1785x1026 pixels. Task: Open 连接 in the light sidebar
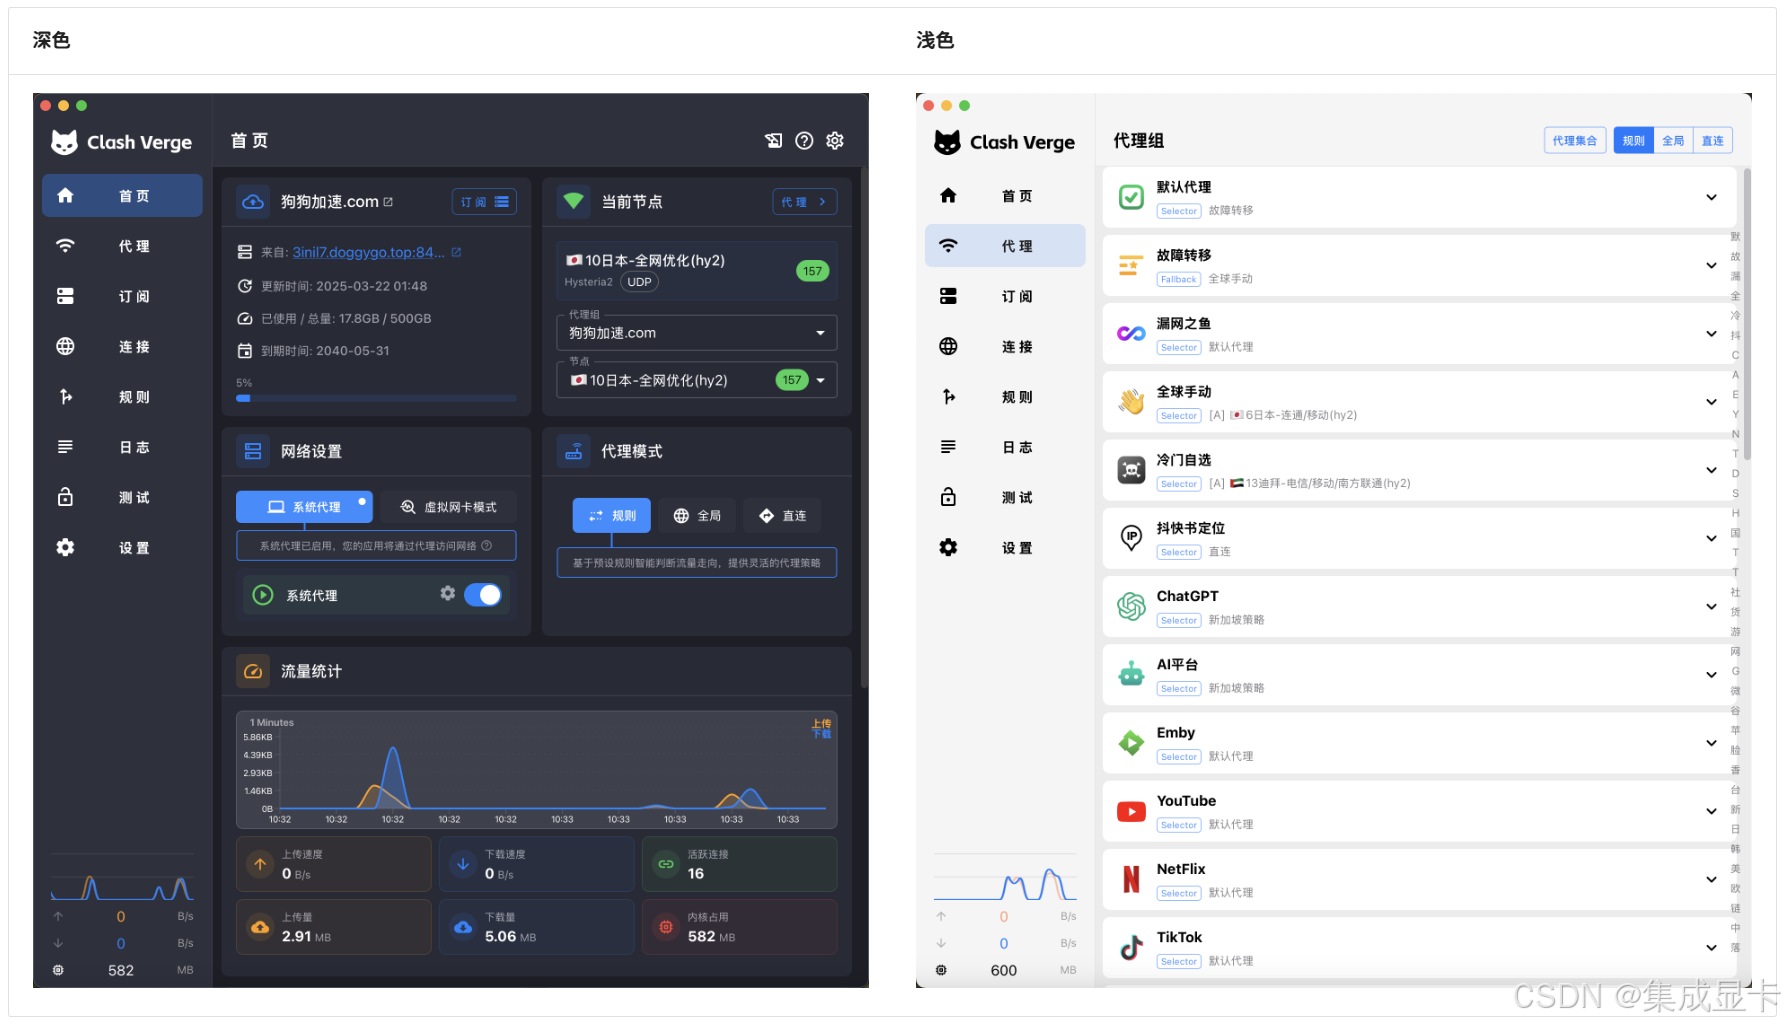(x=1005, y=346)
